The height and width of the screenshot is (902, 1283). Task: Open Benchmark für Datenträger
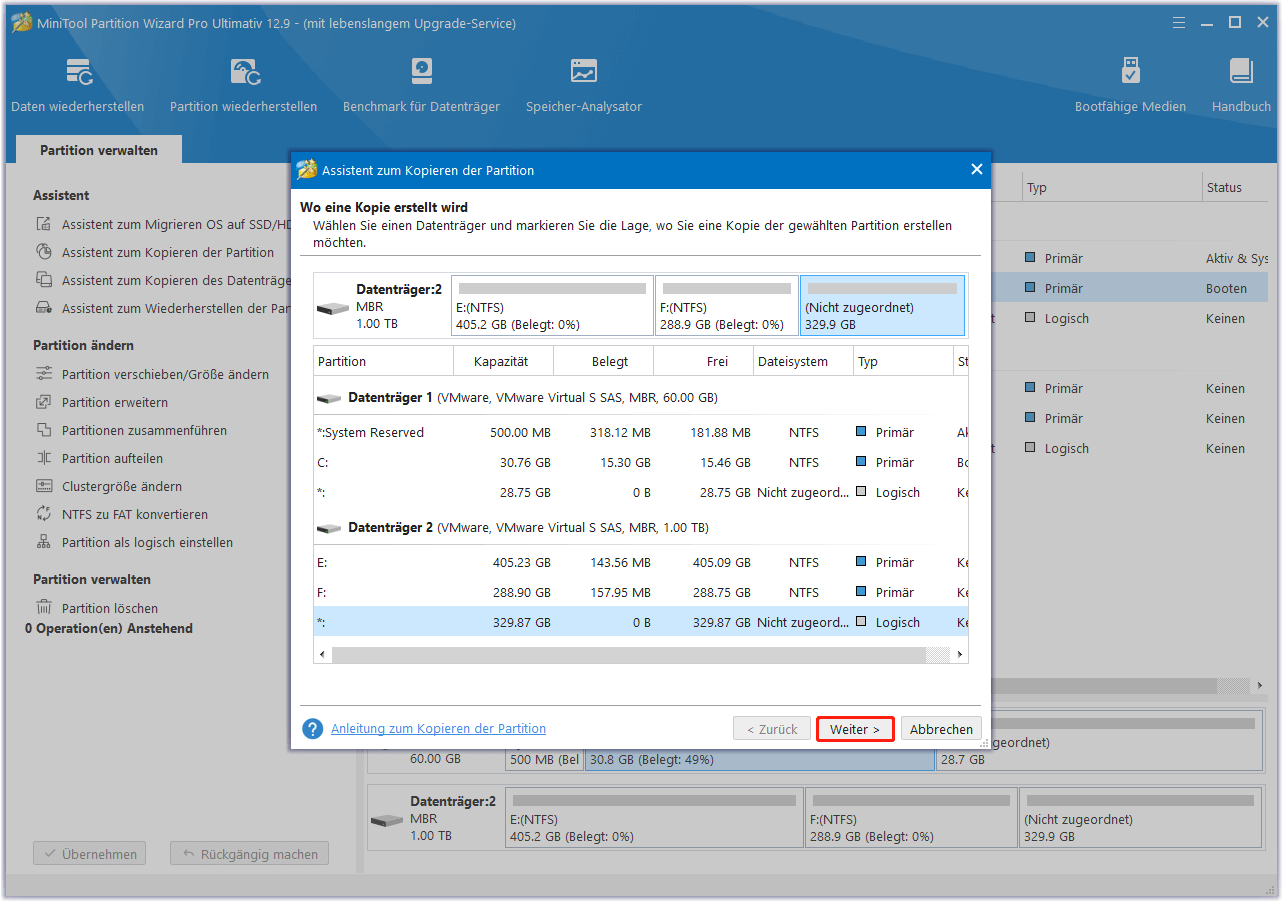pyautogui.click(x=421, y=85)
